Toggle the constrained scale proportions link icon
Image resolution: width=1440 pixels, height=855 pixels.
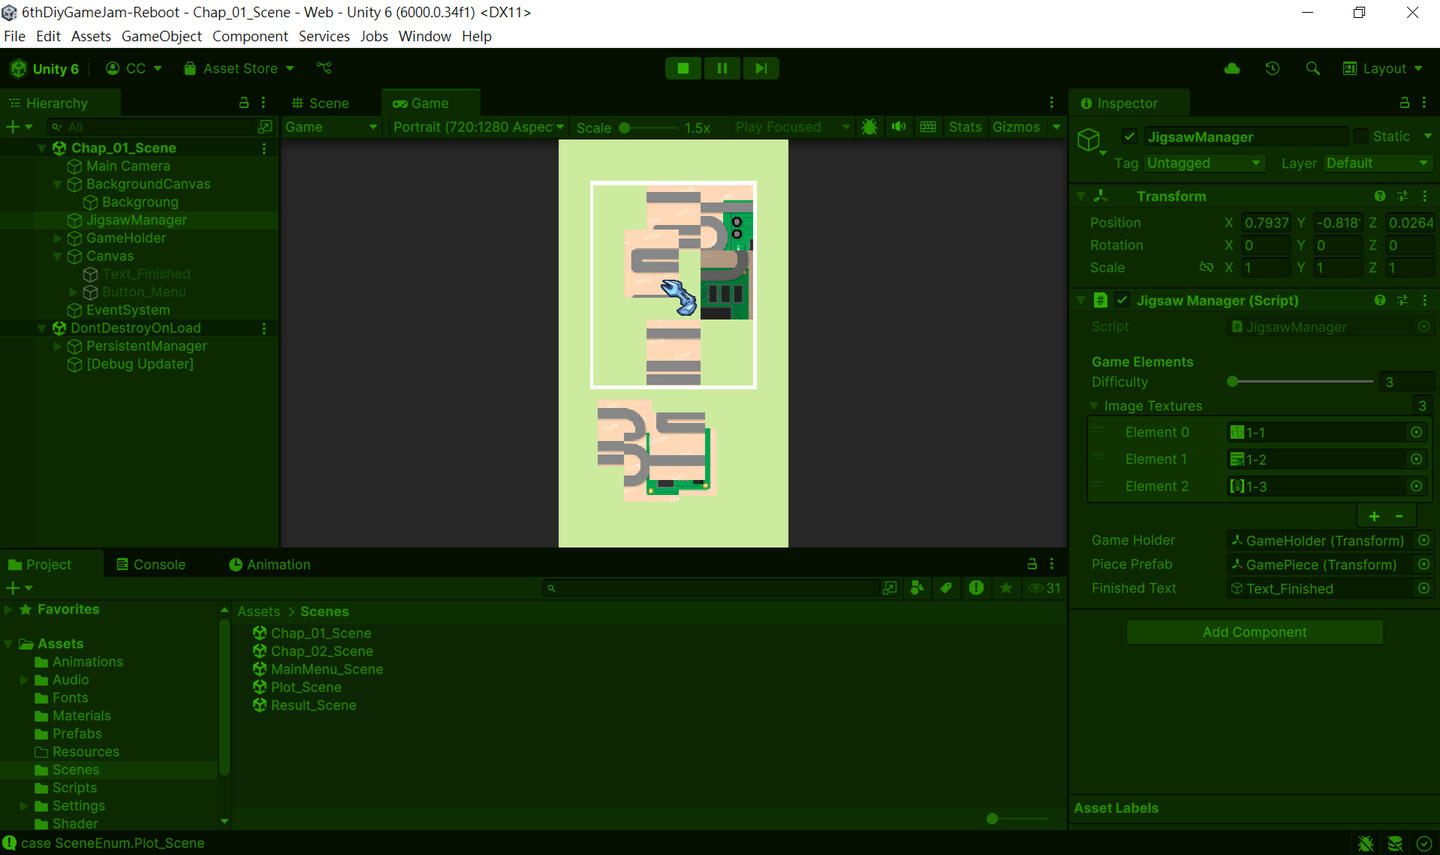pyautogui.click(x=1206, y=267)
